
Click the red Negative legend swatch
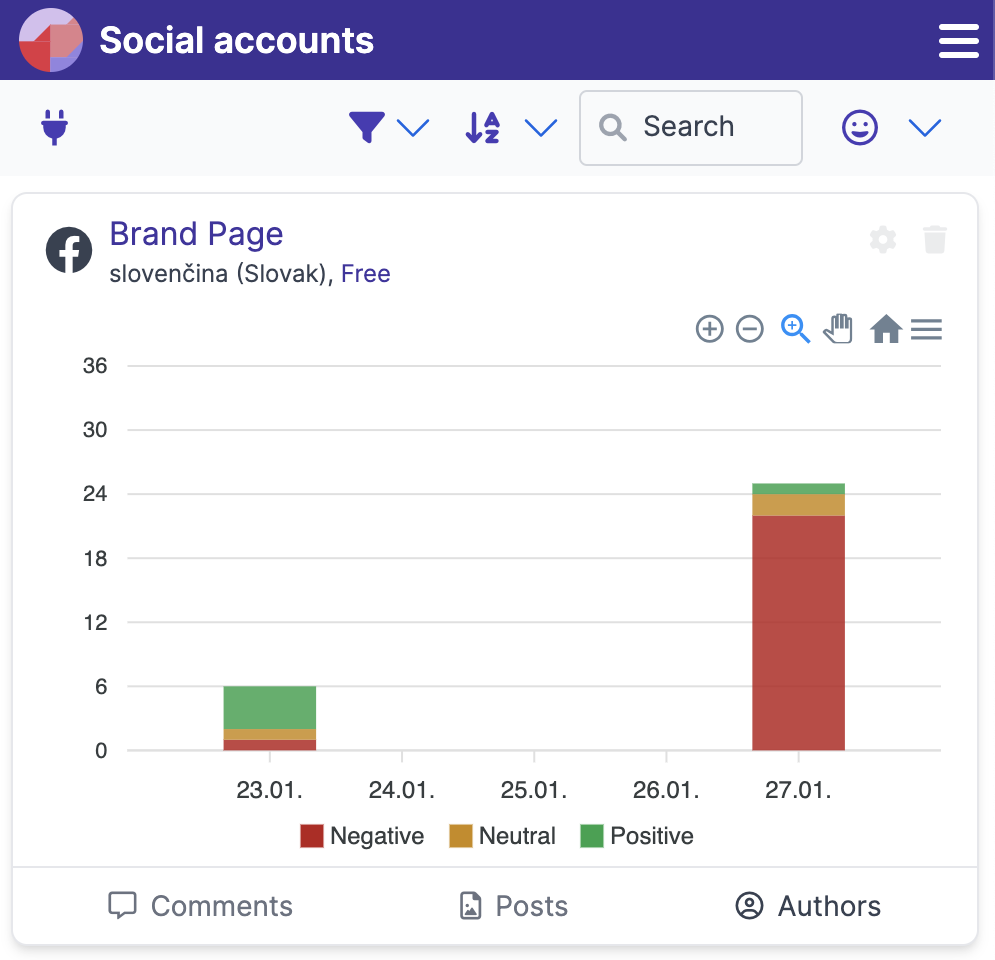pyautogui.click(x=312, y=836)
